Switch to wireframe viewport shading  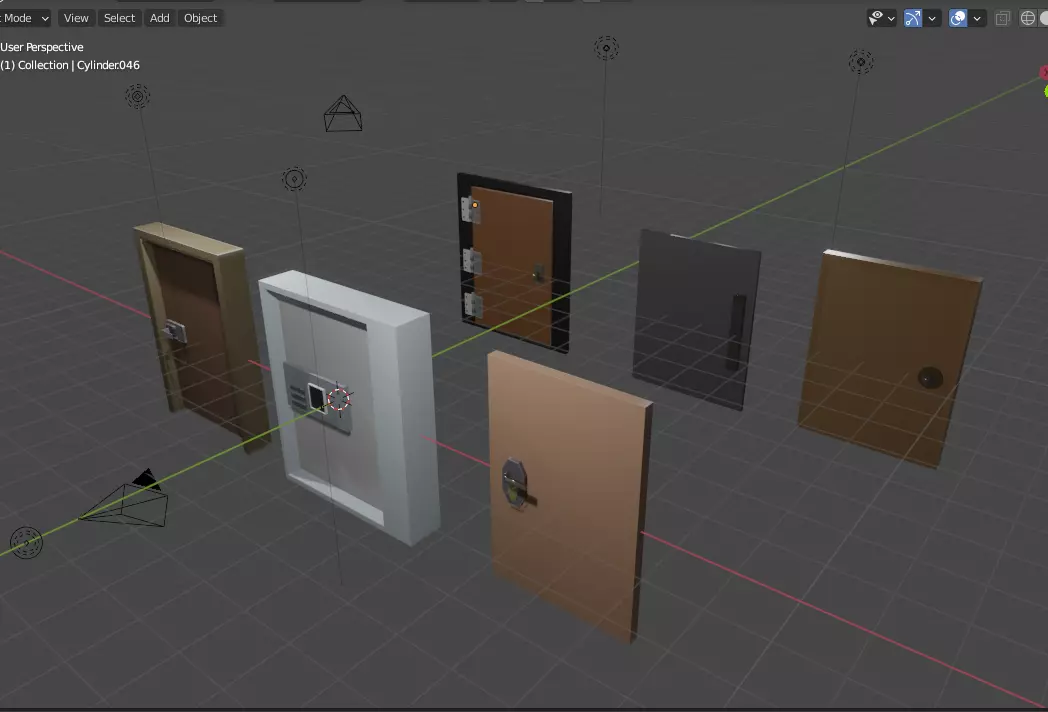tap(1028, 18)
